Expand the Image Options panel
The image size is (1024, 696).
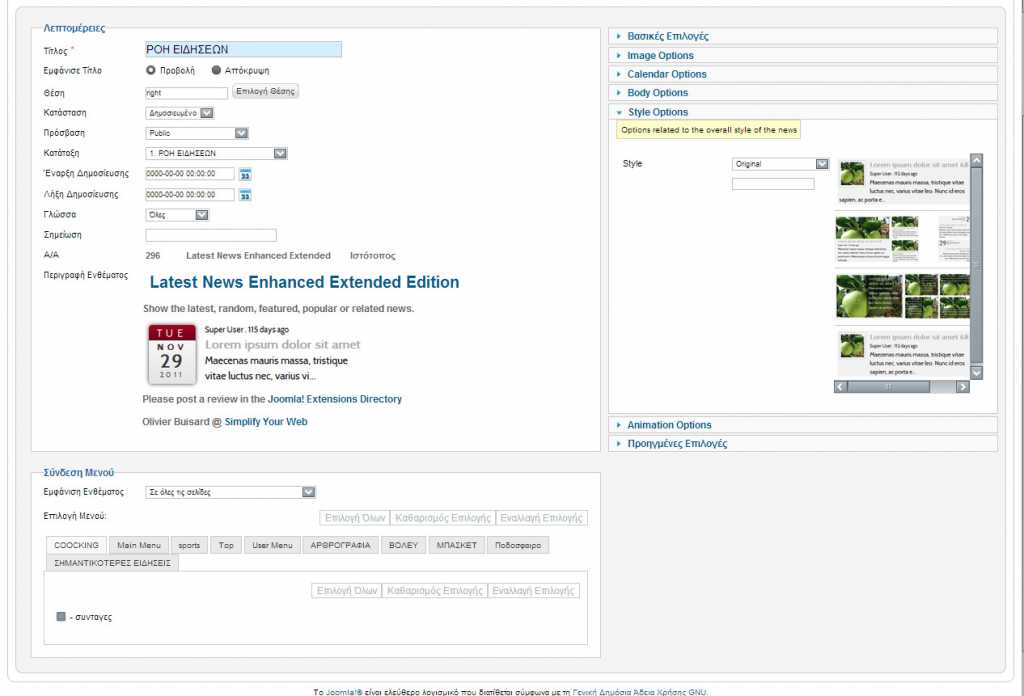(x=660, y=56)
